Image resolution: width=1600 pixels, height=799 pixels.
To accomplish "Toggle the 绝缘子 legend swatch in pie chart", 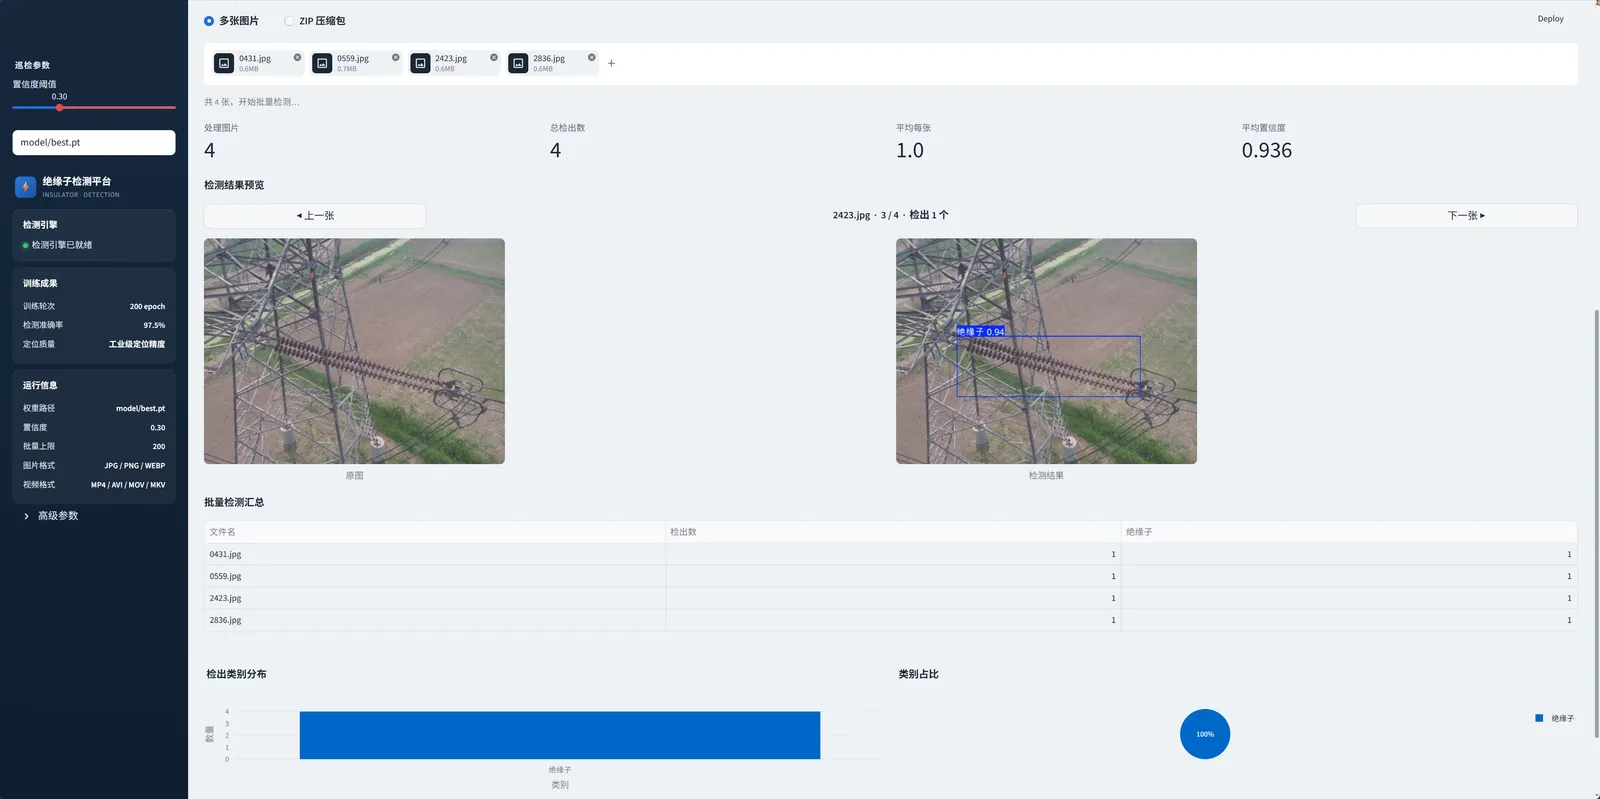I will pos(1539,718).
